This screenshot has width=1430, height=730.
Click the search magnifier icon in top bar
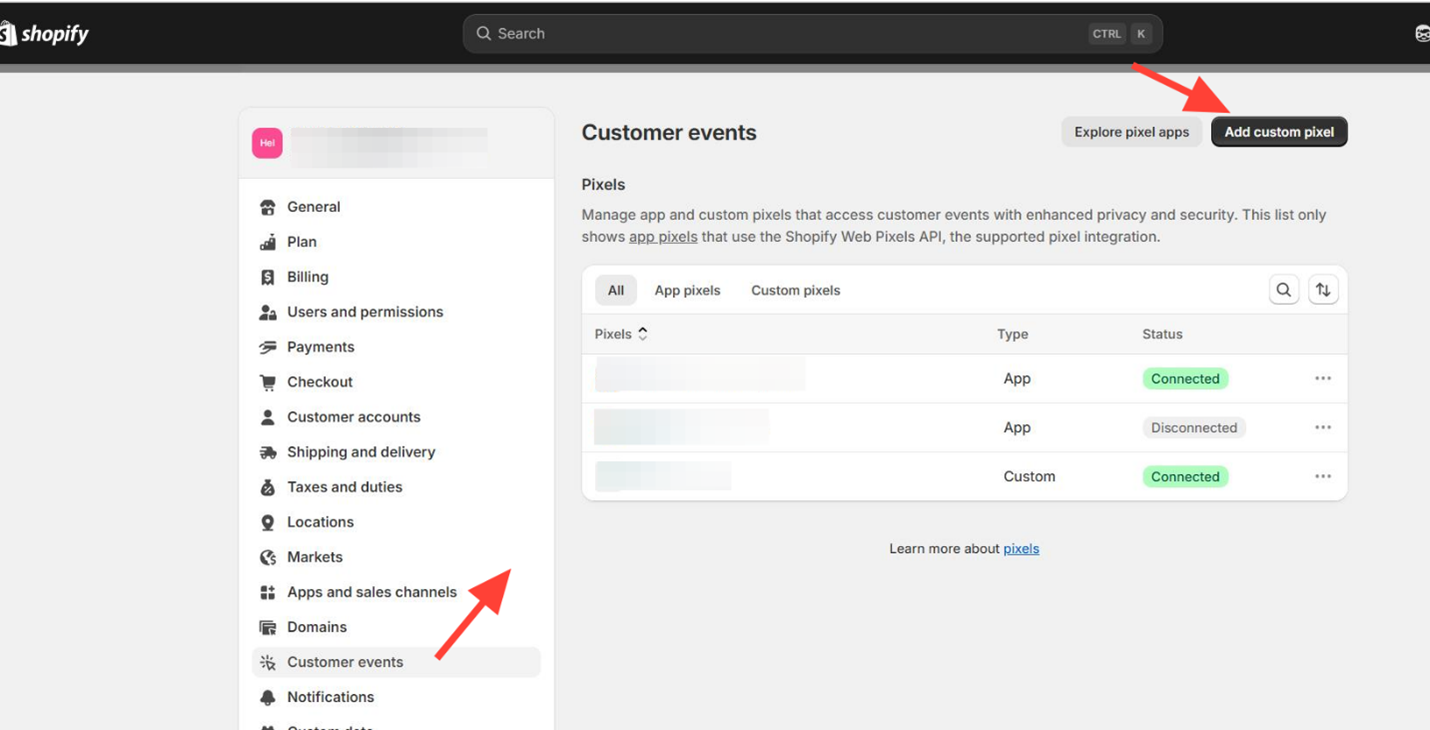pyautogui.click(x=484, y=34)
